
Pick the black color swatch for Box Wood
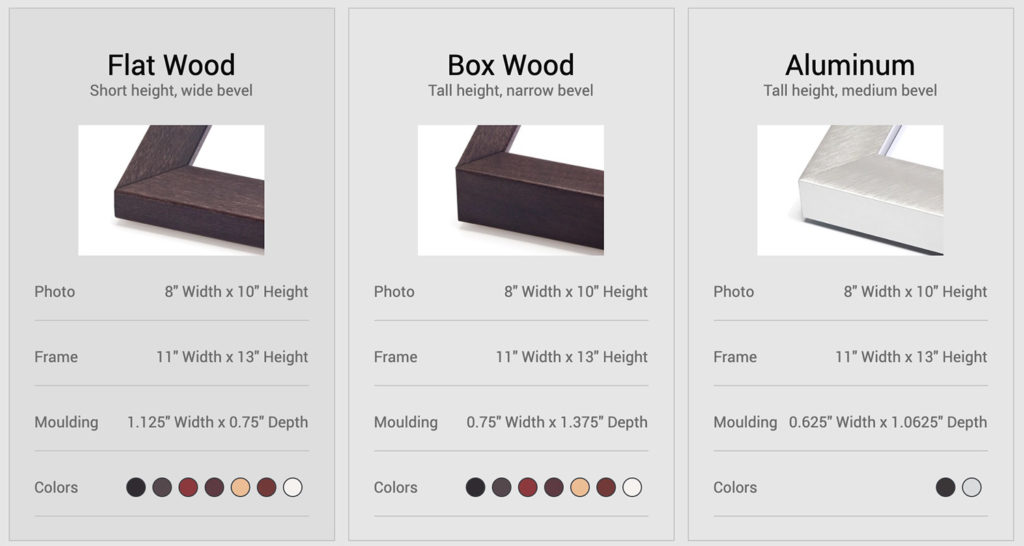(x=475, y=487)
